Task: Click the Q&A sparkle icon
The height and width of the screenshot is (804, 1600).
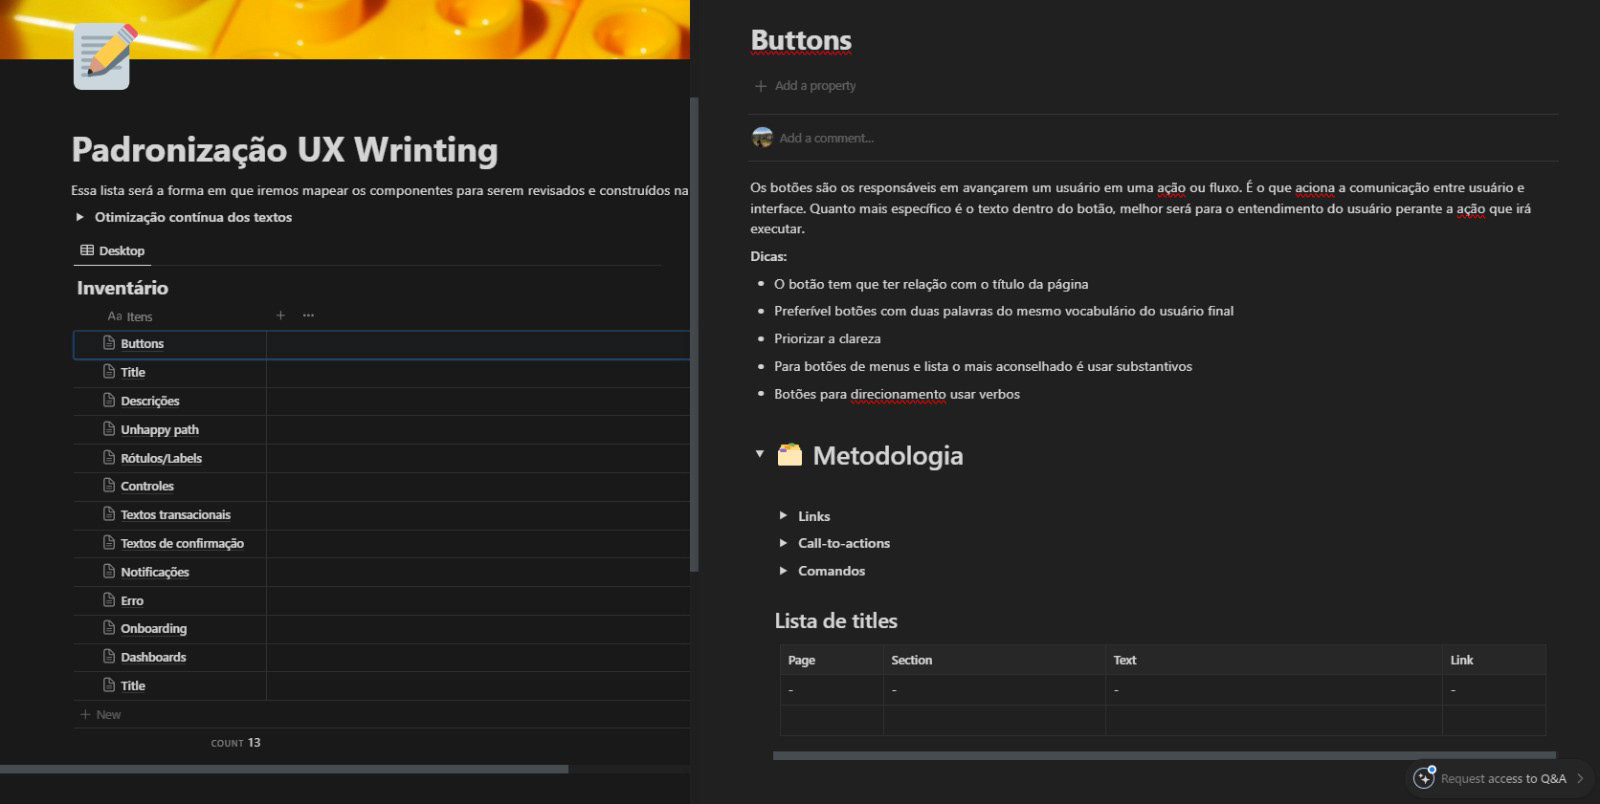Action: coord(1424,778)
